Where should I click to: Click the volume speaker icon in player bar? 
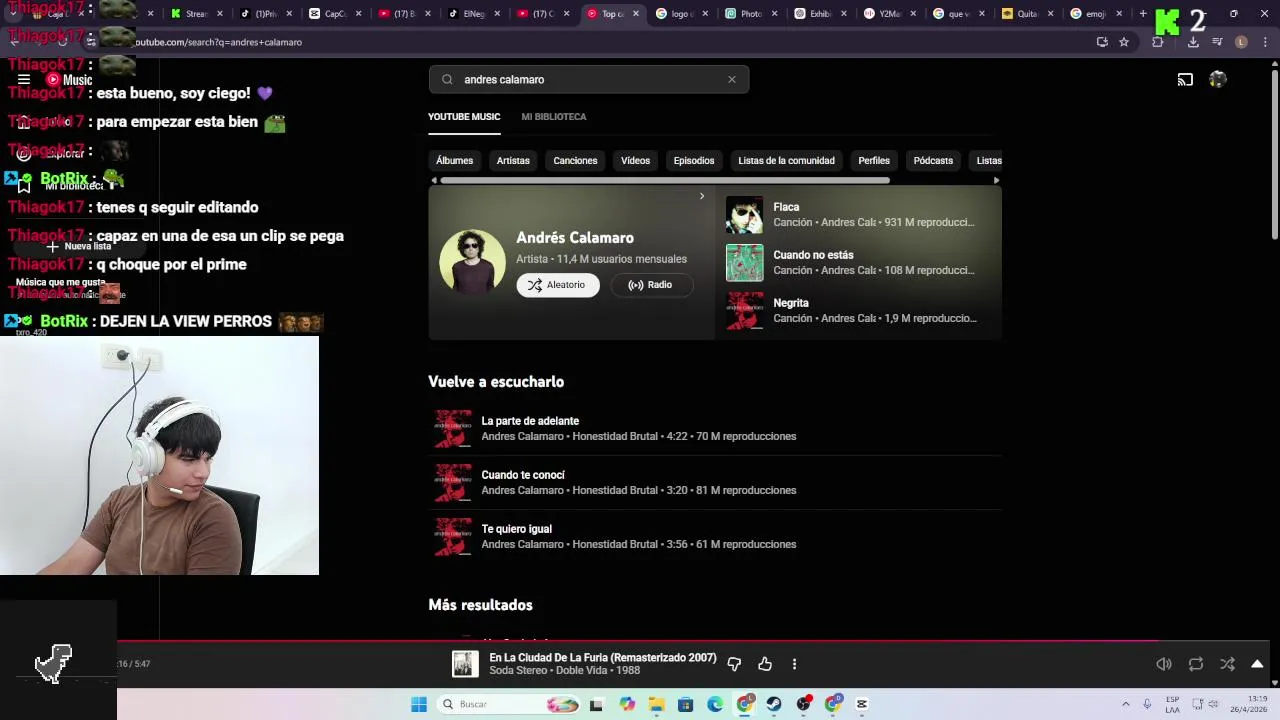click(1164, 664)
